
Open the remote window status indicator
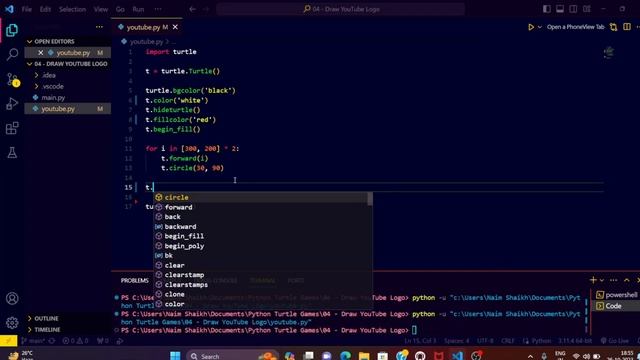pyautogui.click(x=9, y=341)
